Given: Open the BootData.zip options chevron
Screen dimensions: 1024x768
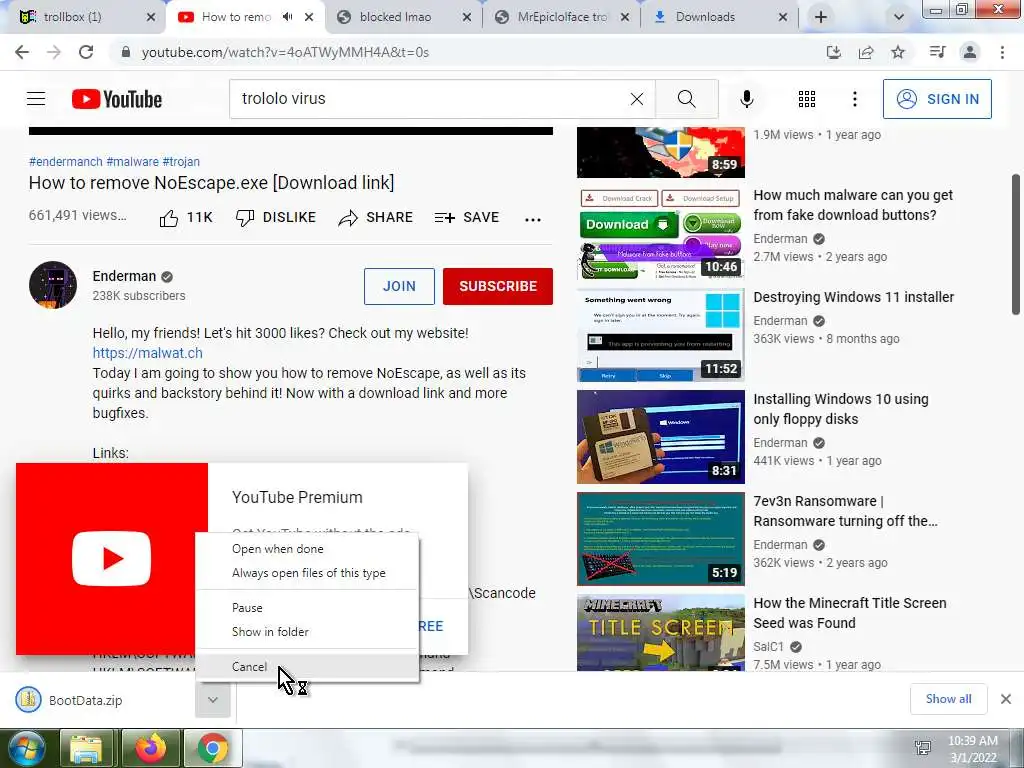Looking at the screenshot, I should 213,700.
